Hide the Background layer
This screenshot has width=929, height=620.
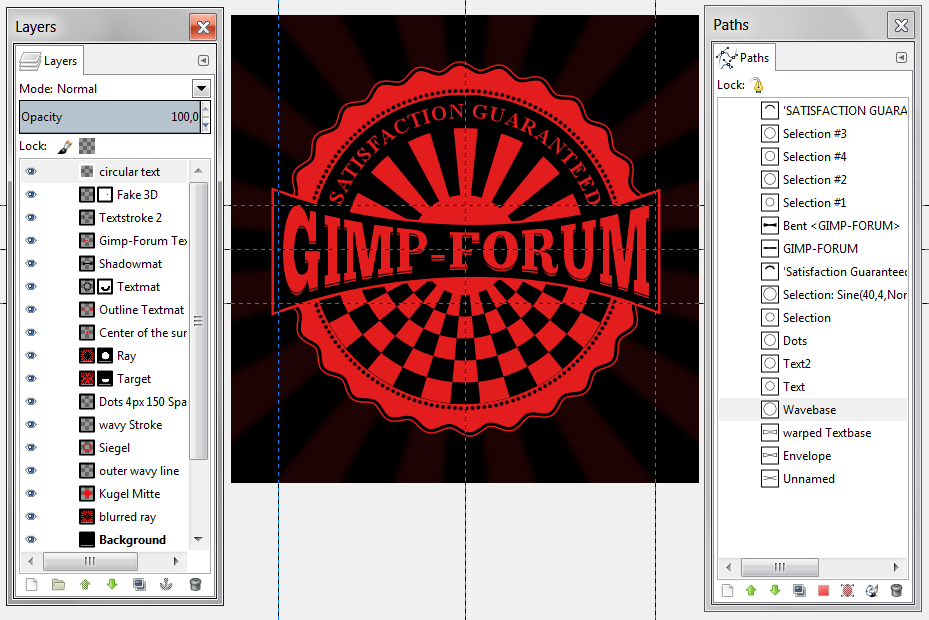[x=31, y=540]
